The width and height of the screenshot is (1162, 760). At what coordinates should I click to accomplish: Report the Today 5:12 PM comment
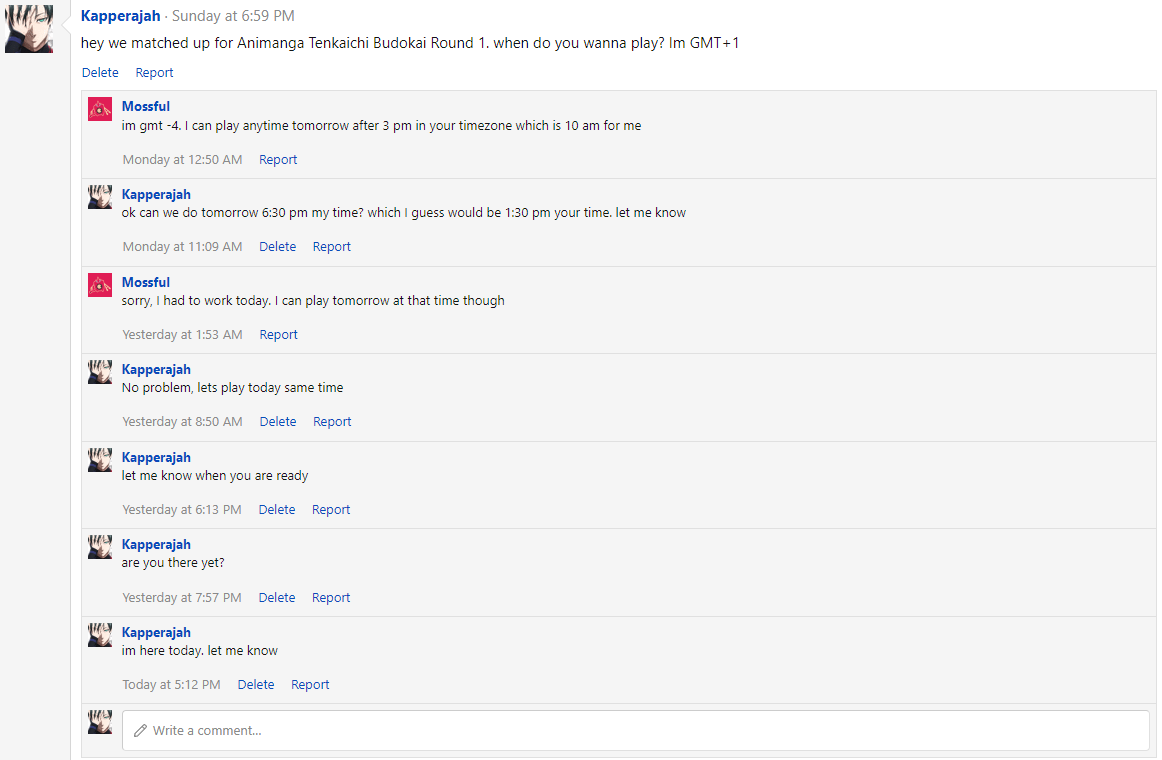(310, 684)
